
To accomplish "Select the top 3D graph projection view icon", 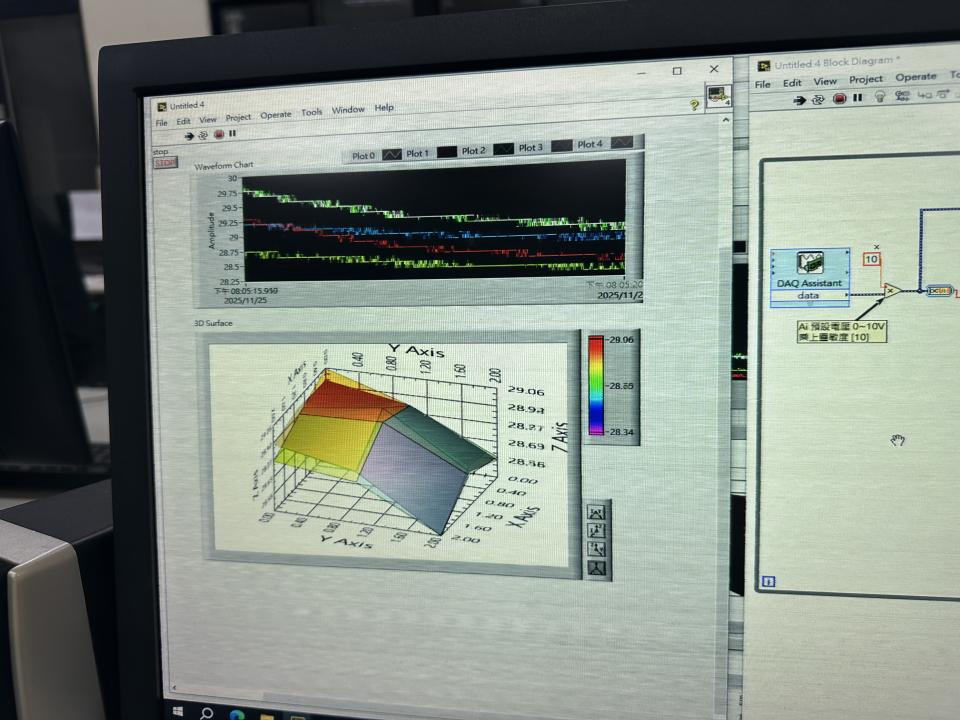I will [x=597, y=513].
